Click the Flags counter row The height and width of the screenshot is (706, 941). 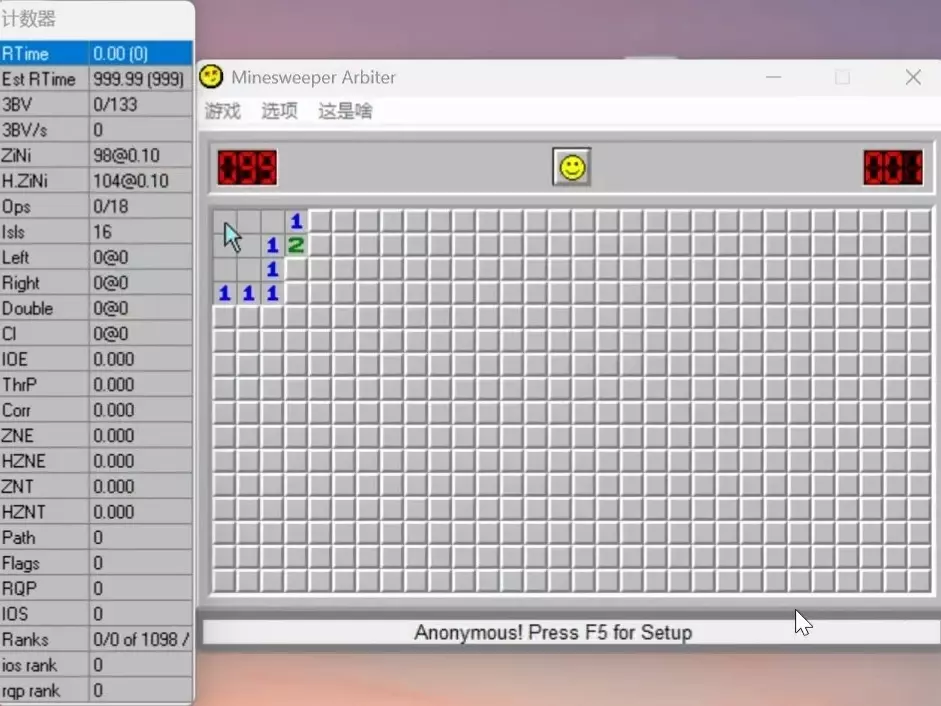(96, 563)
